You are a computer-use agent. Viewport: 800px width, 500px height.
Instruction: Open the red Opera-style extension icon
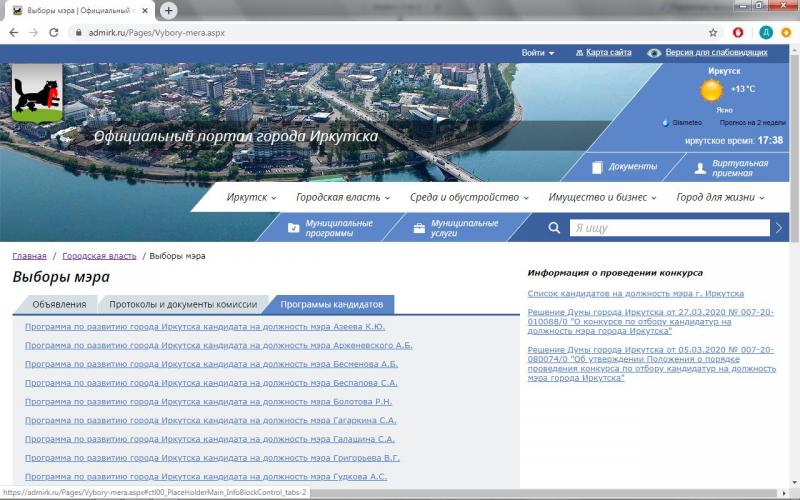click(738, 33)
